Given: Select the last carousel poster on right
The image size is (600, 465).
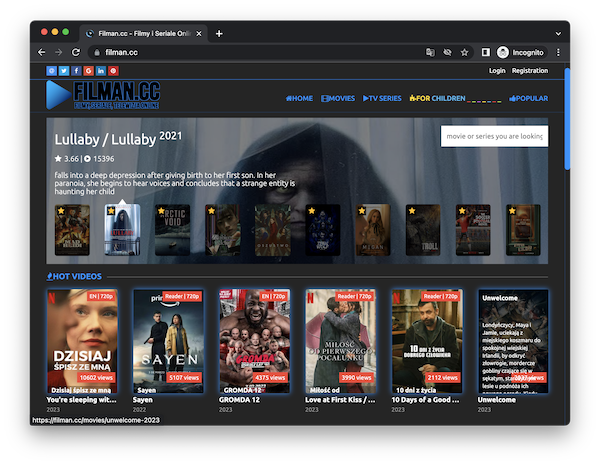Looking at the screenshot, I should coord(523,230).
